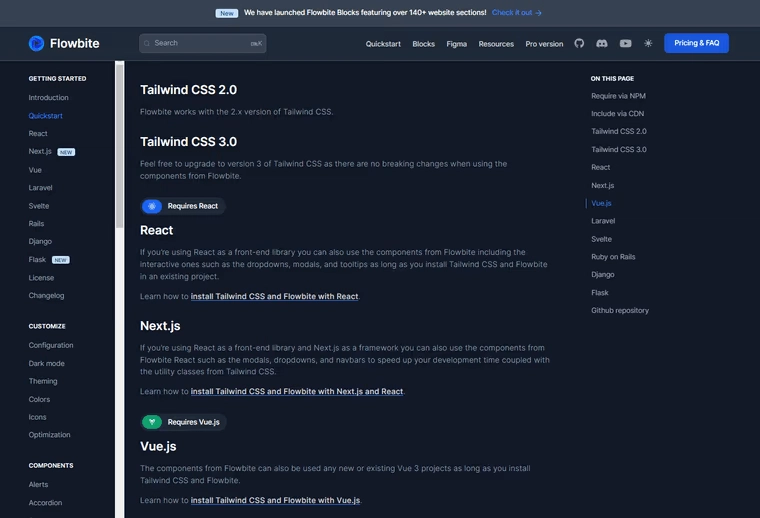
Task: Open Alerts under Components
Action: 38,485
